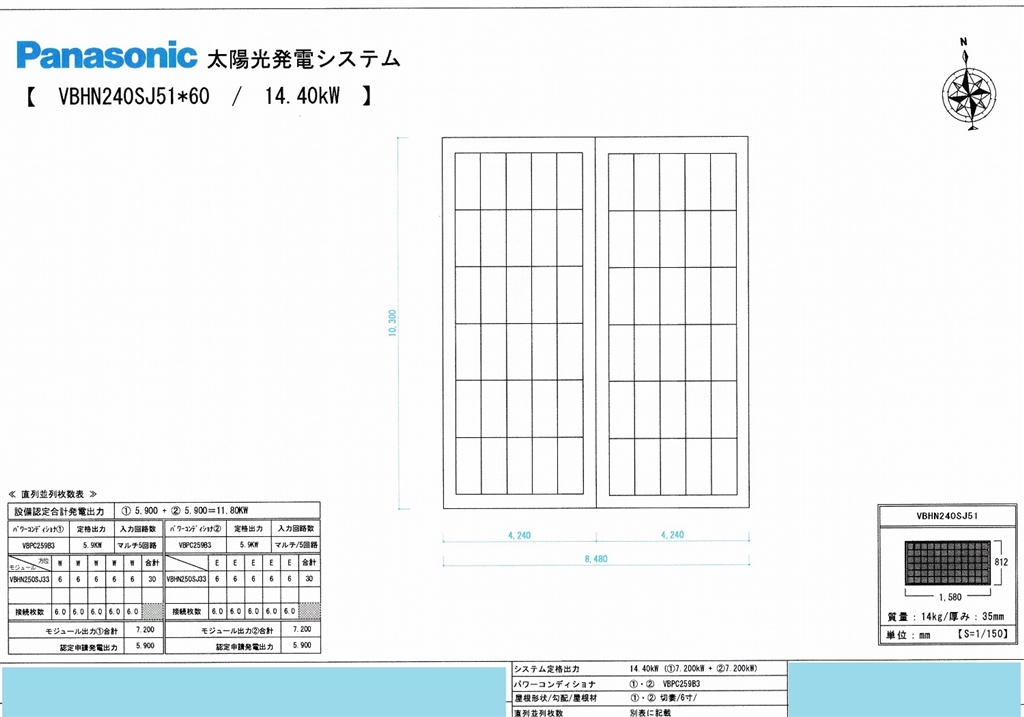
Task: Select the right solar panel array drawing
Action: coord(673,324)
